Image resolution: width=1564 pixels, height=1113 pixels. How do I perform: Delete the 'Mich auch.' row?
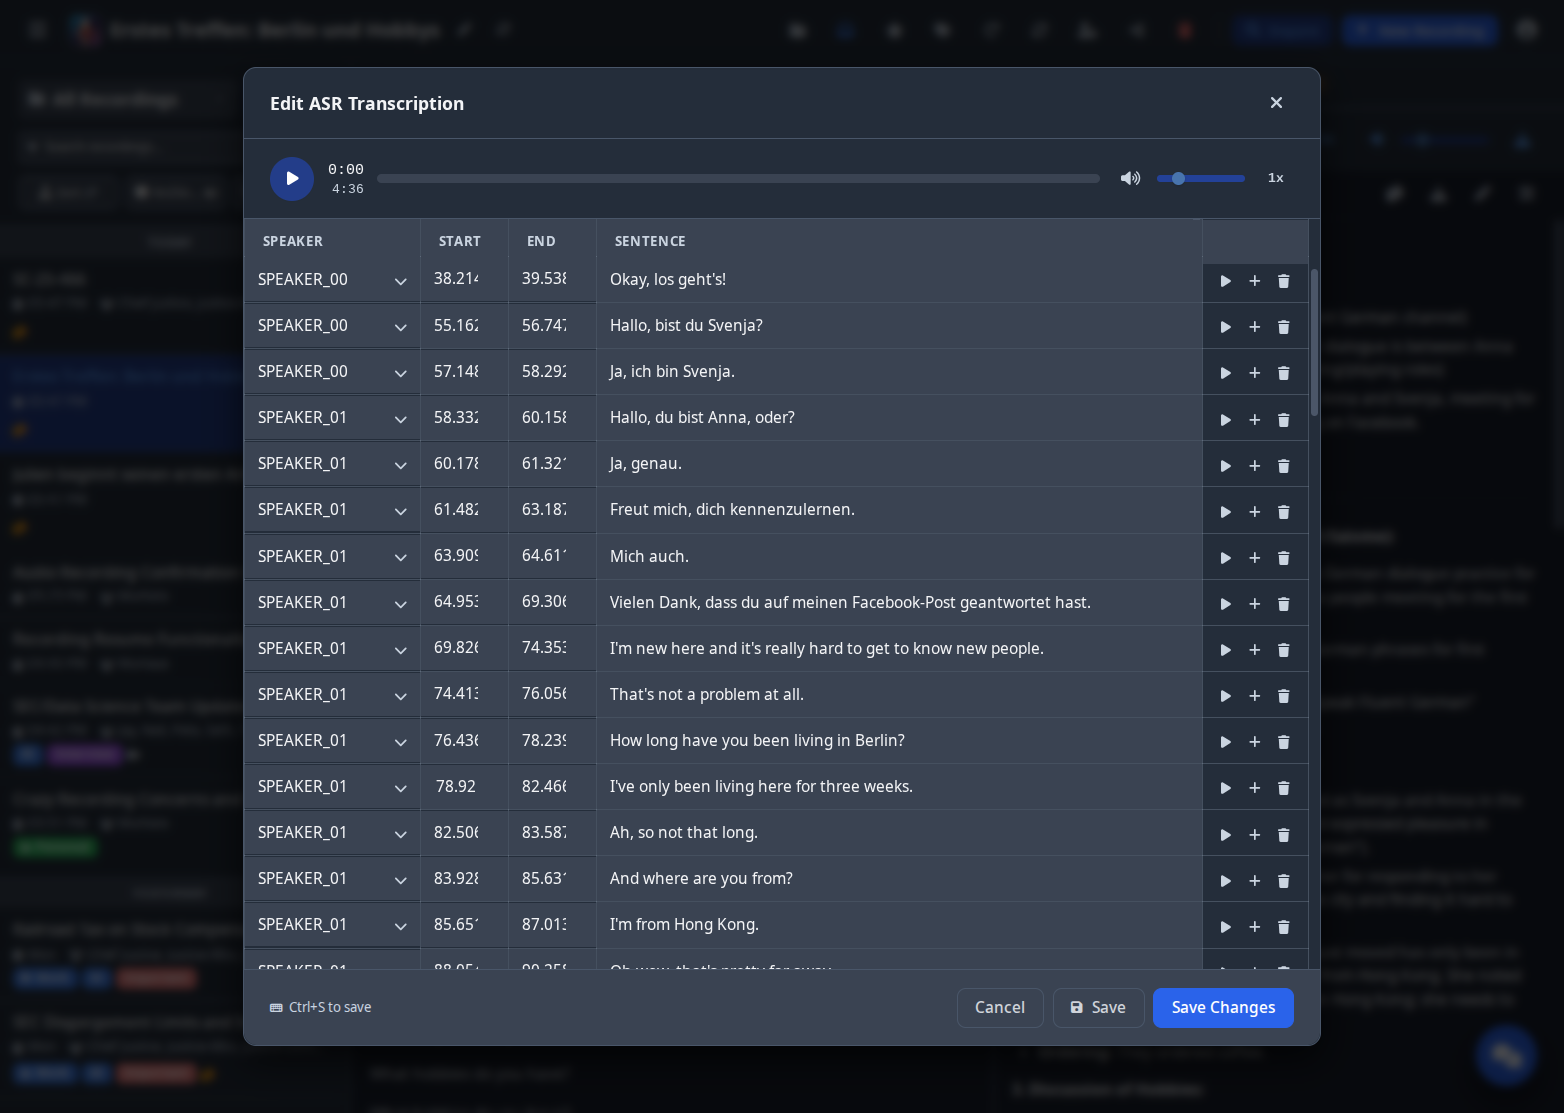click(1283, 558)
